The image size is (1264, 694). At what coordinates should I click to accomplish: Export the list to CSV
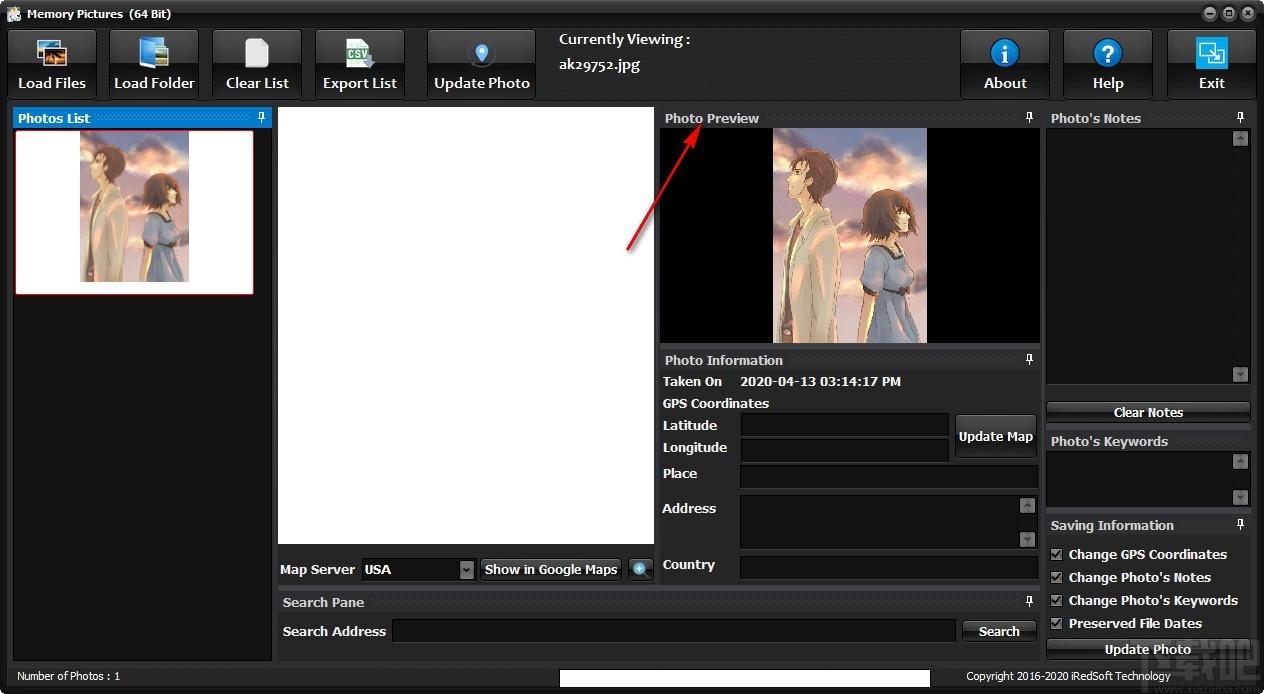[360, 64]
